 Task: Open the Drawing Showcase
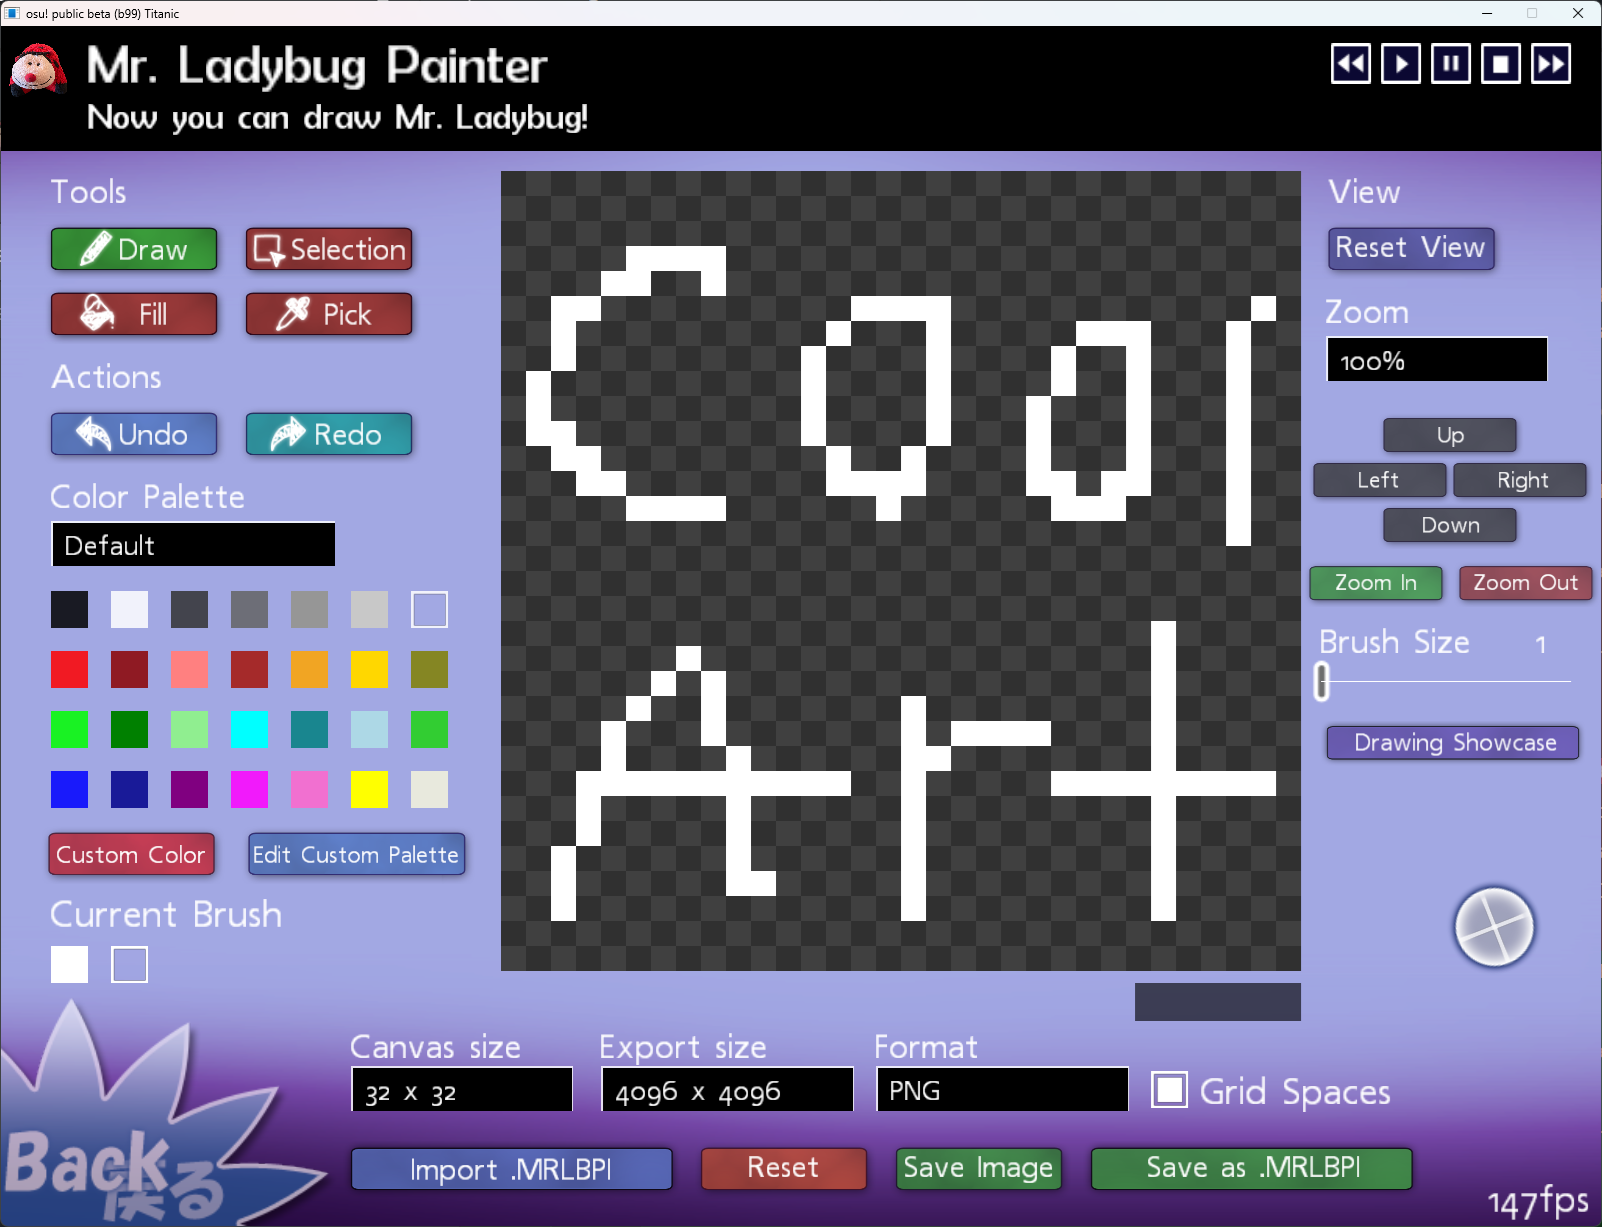coord(1453,742)
